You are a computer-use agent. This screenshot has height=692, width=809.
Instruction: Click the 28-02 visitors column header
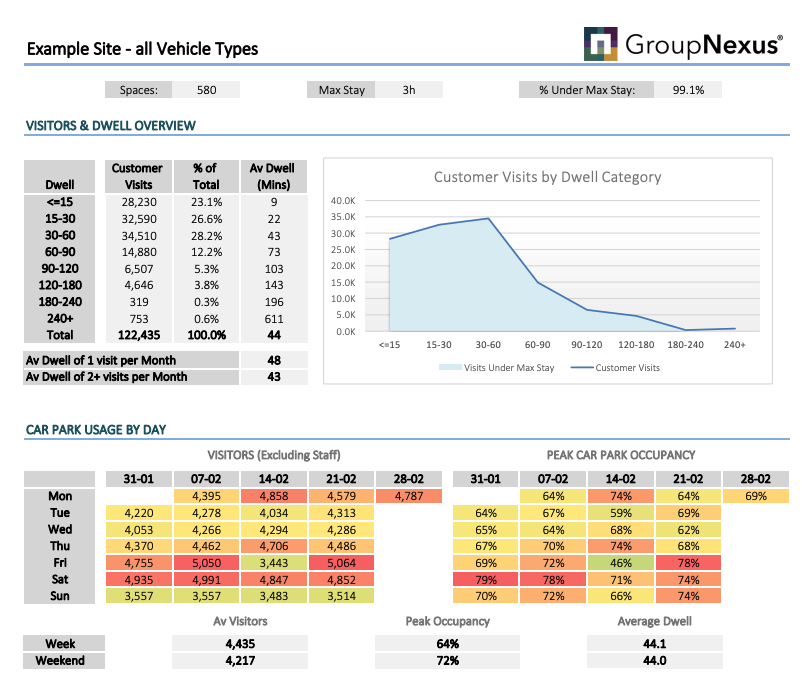click(x=409, y=479)
